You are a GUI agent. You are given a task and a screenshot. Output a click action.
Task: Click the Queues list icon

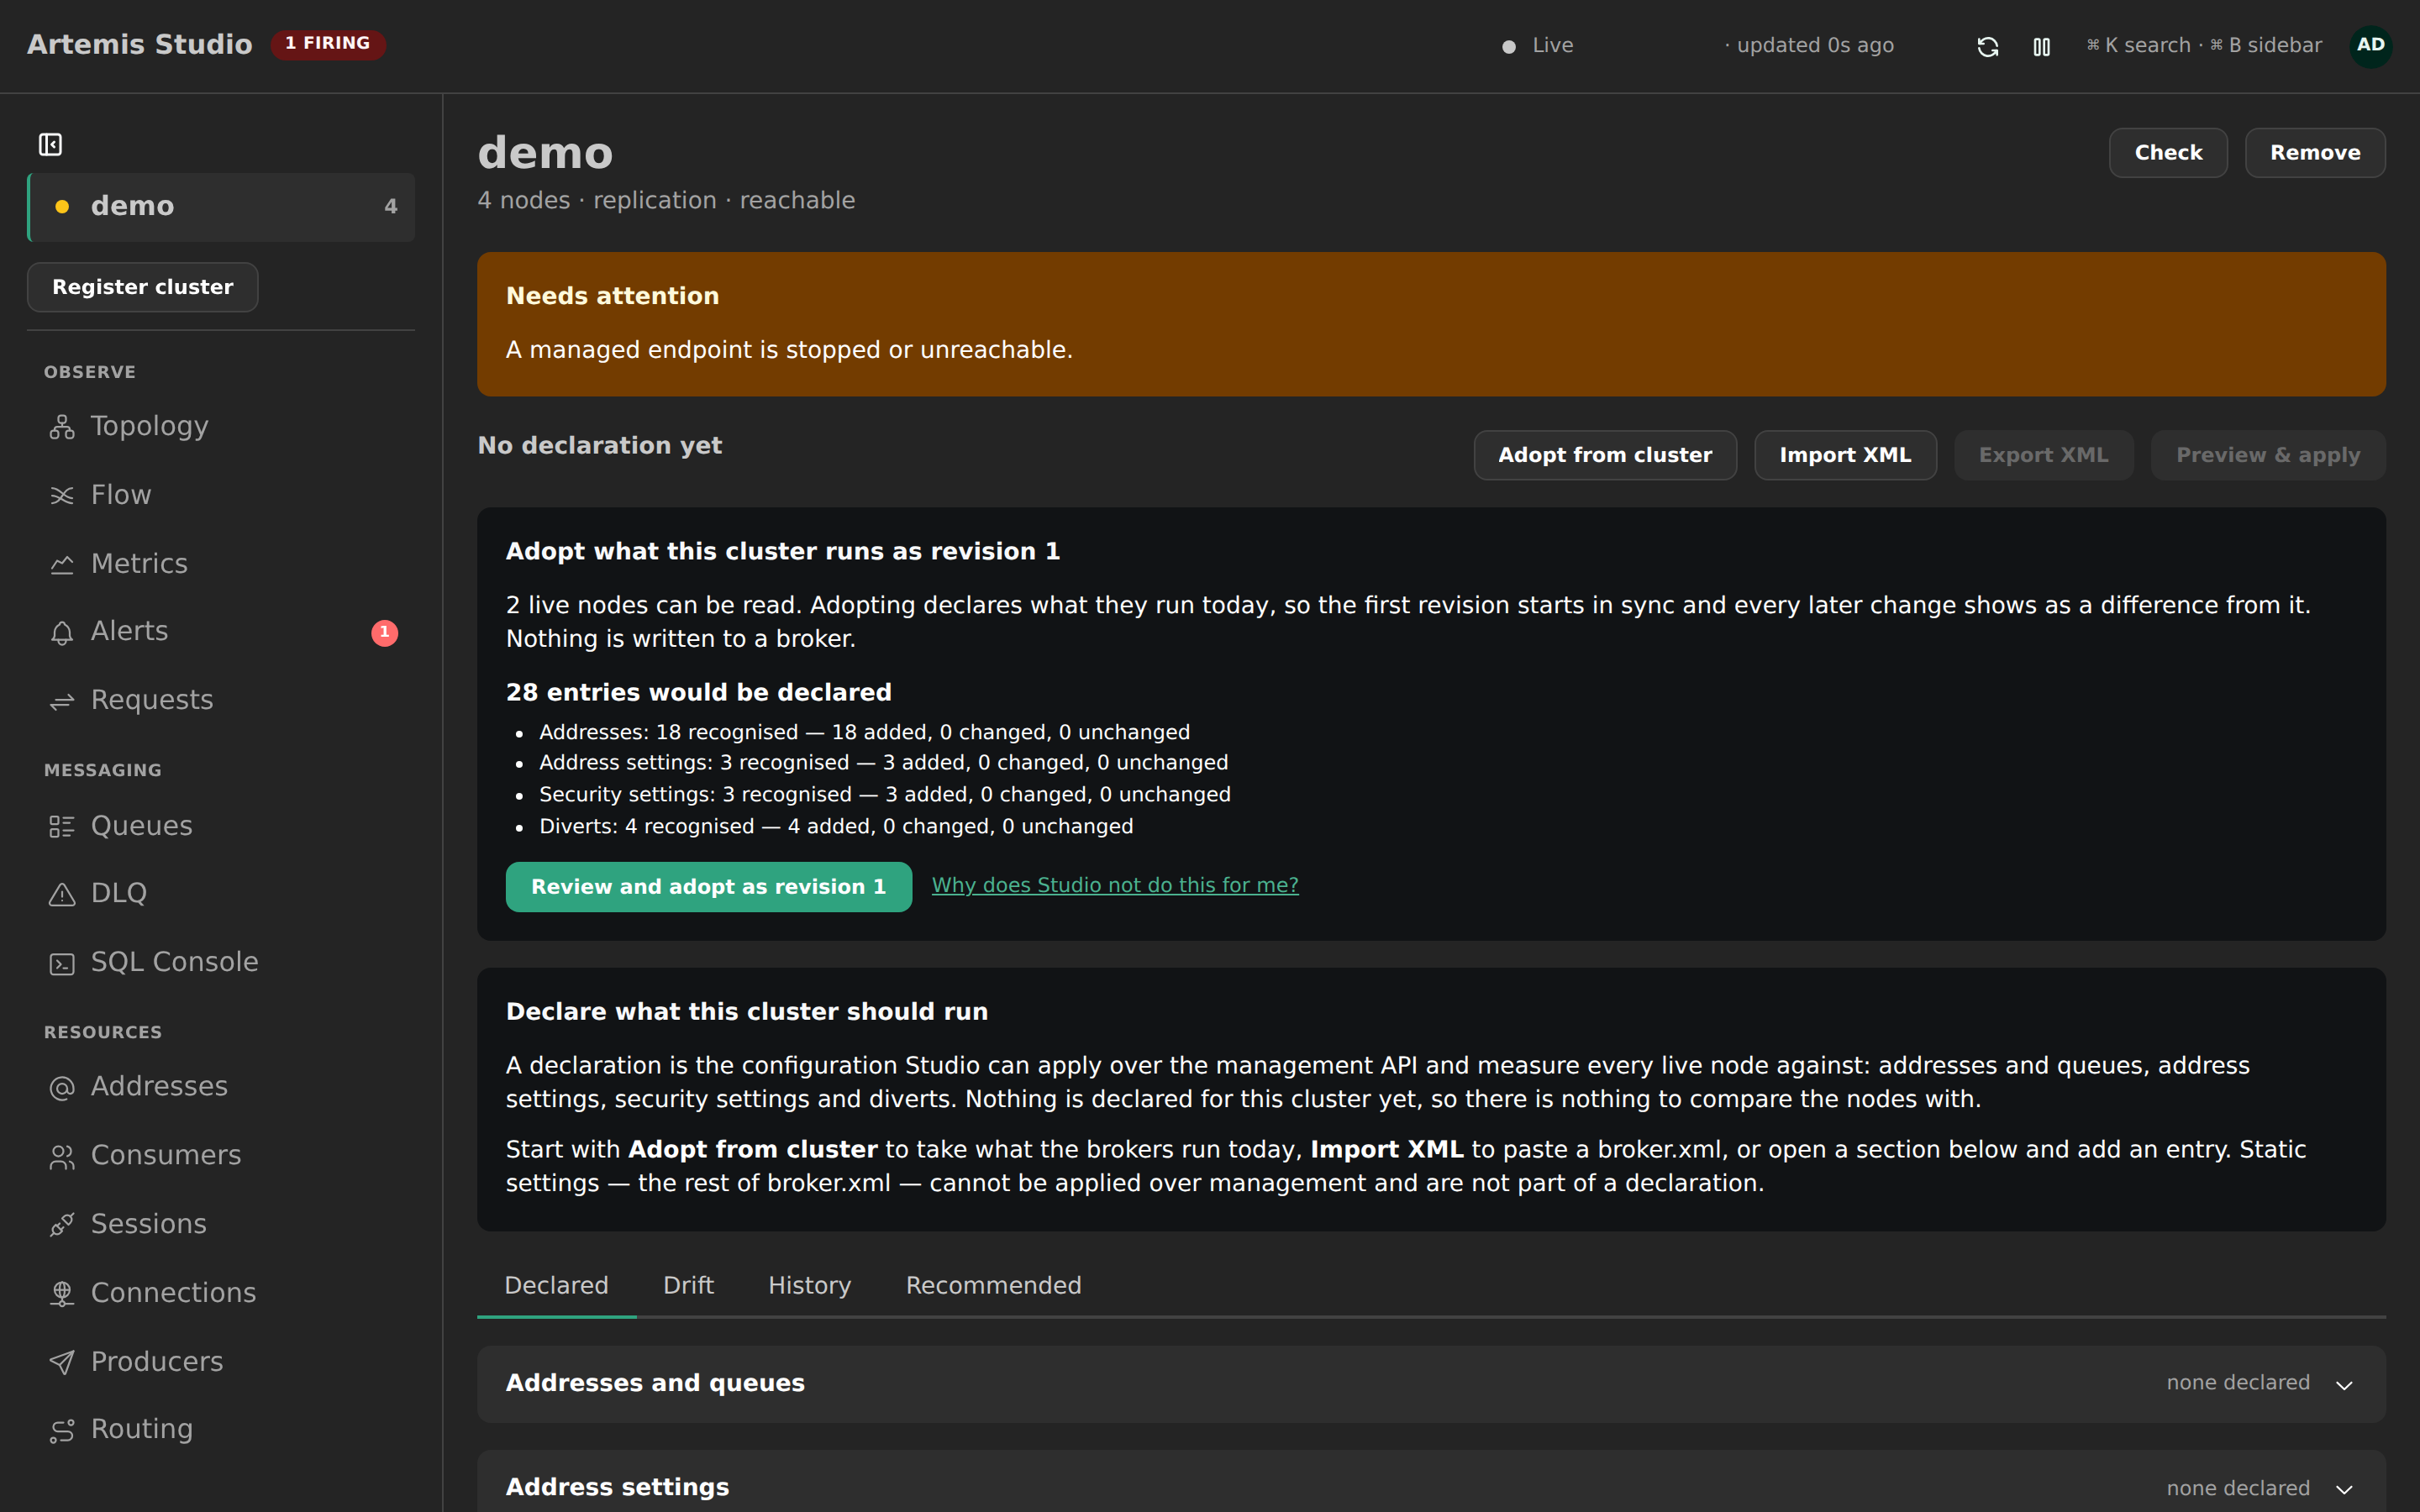coord(62,827)
